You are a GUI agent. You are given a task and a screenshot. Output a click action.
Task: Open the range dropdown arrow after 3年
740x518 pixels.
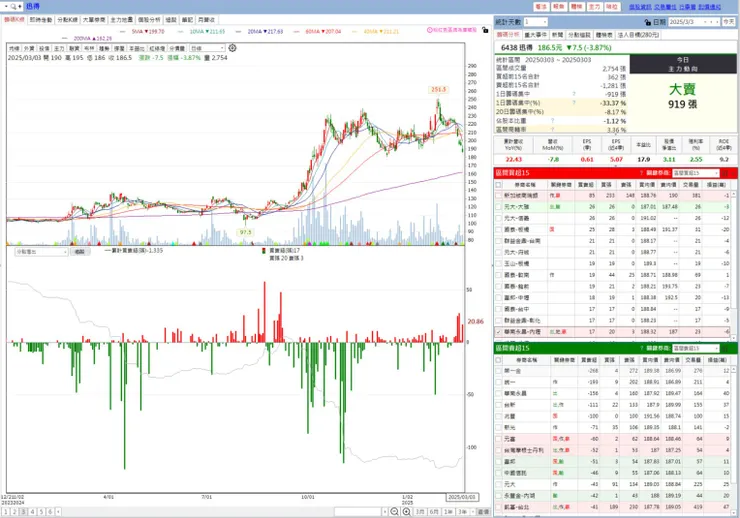(x=473, y=512)
